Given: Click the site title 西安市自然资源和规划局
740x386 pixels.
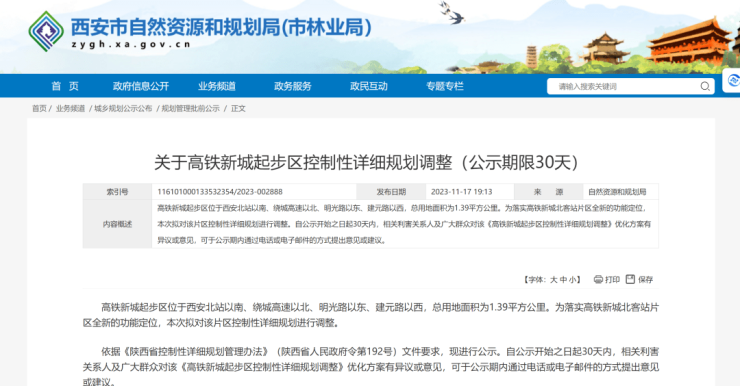Looking at the screenshot, I should click(x=221, y=27).
